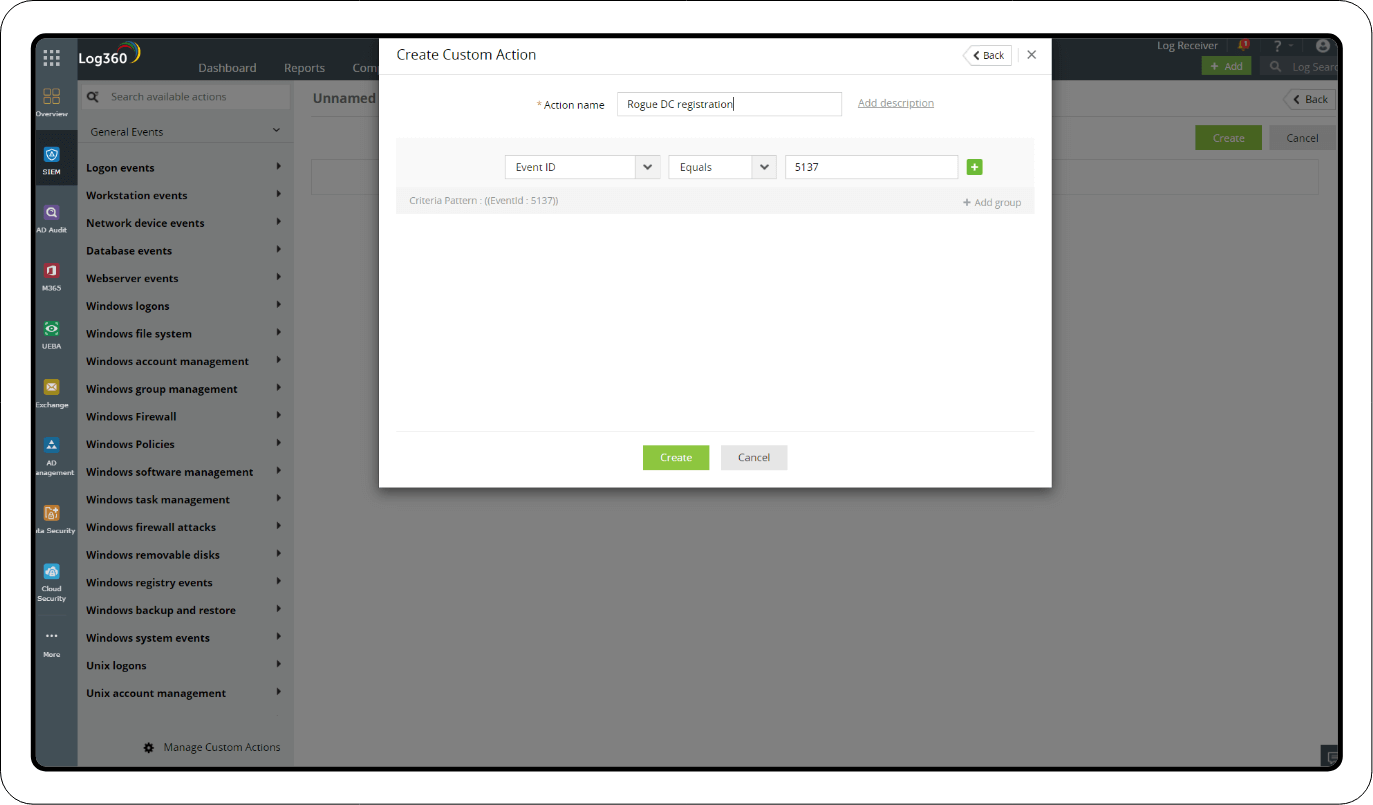
Task: Switch to the Reports menu
Action: (x=304, y=67)
